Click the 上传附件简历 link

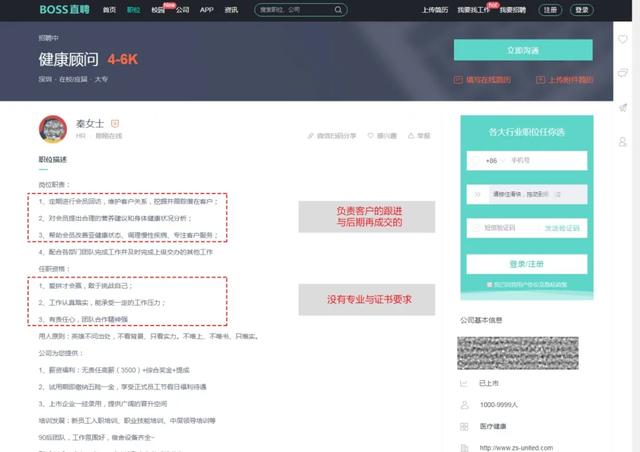tap(570, 80)
